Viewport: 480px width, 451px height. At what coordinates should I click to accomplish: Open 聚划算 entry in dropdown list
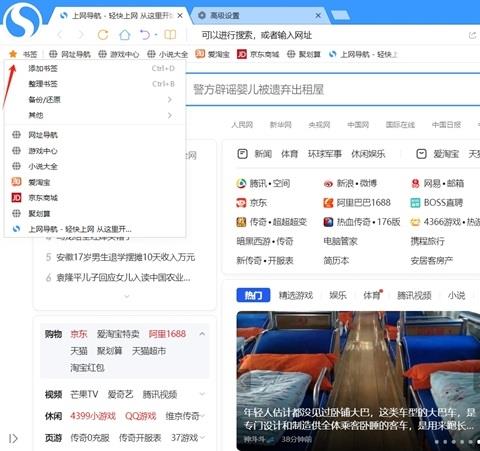click(x=95, y=213)
